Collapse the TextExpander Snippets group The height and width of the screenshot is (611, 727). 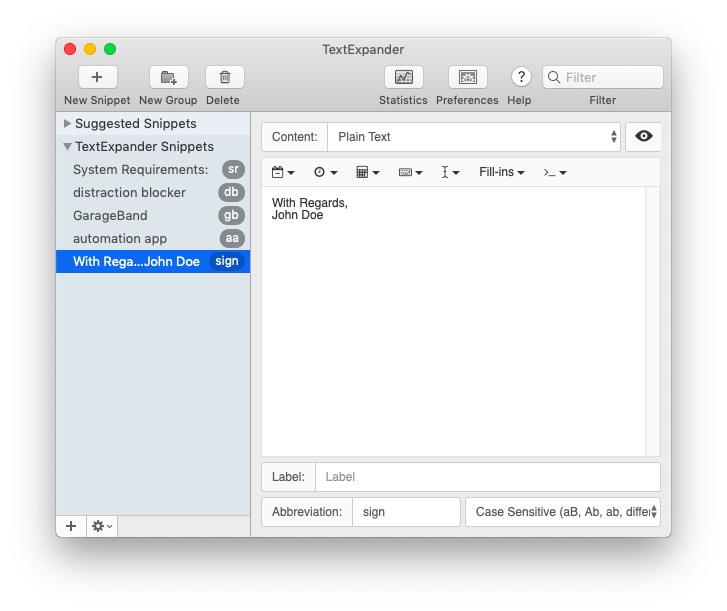(x=67, y=146)
